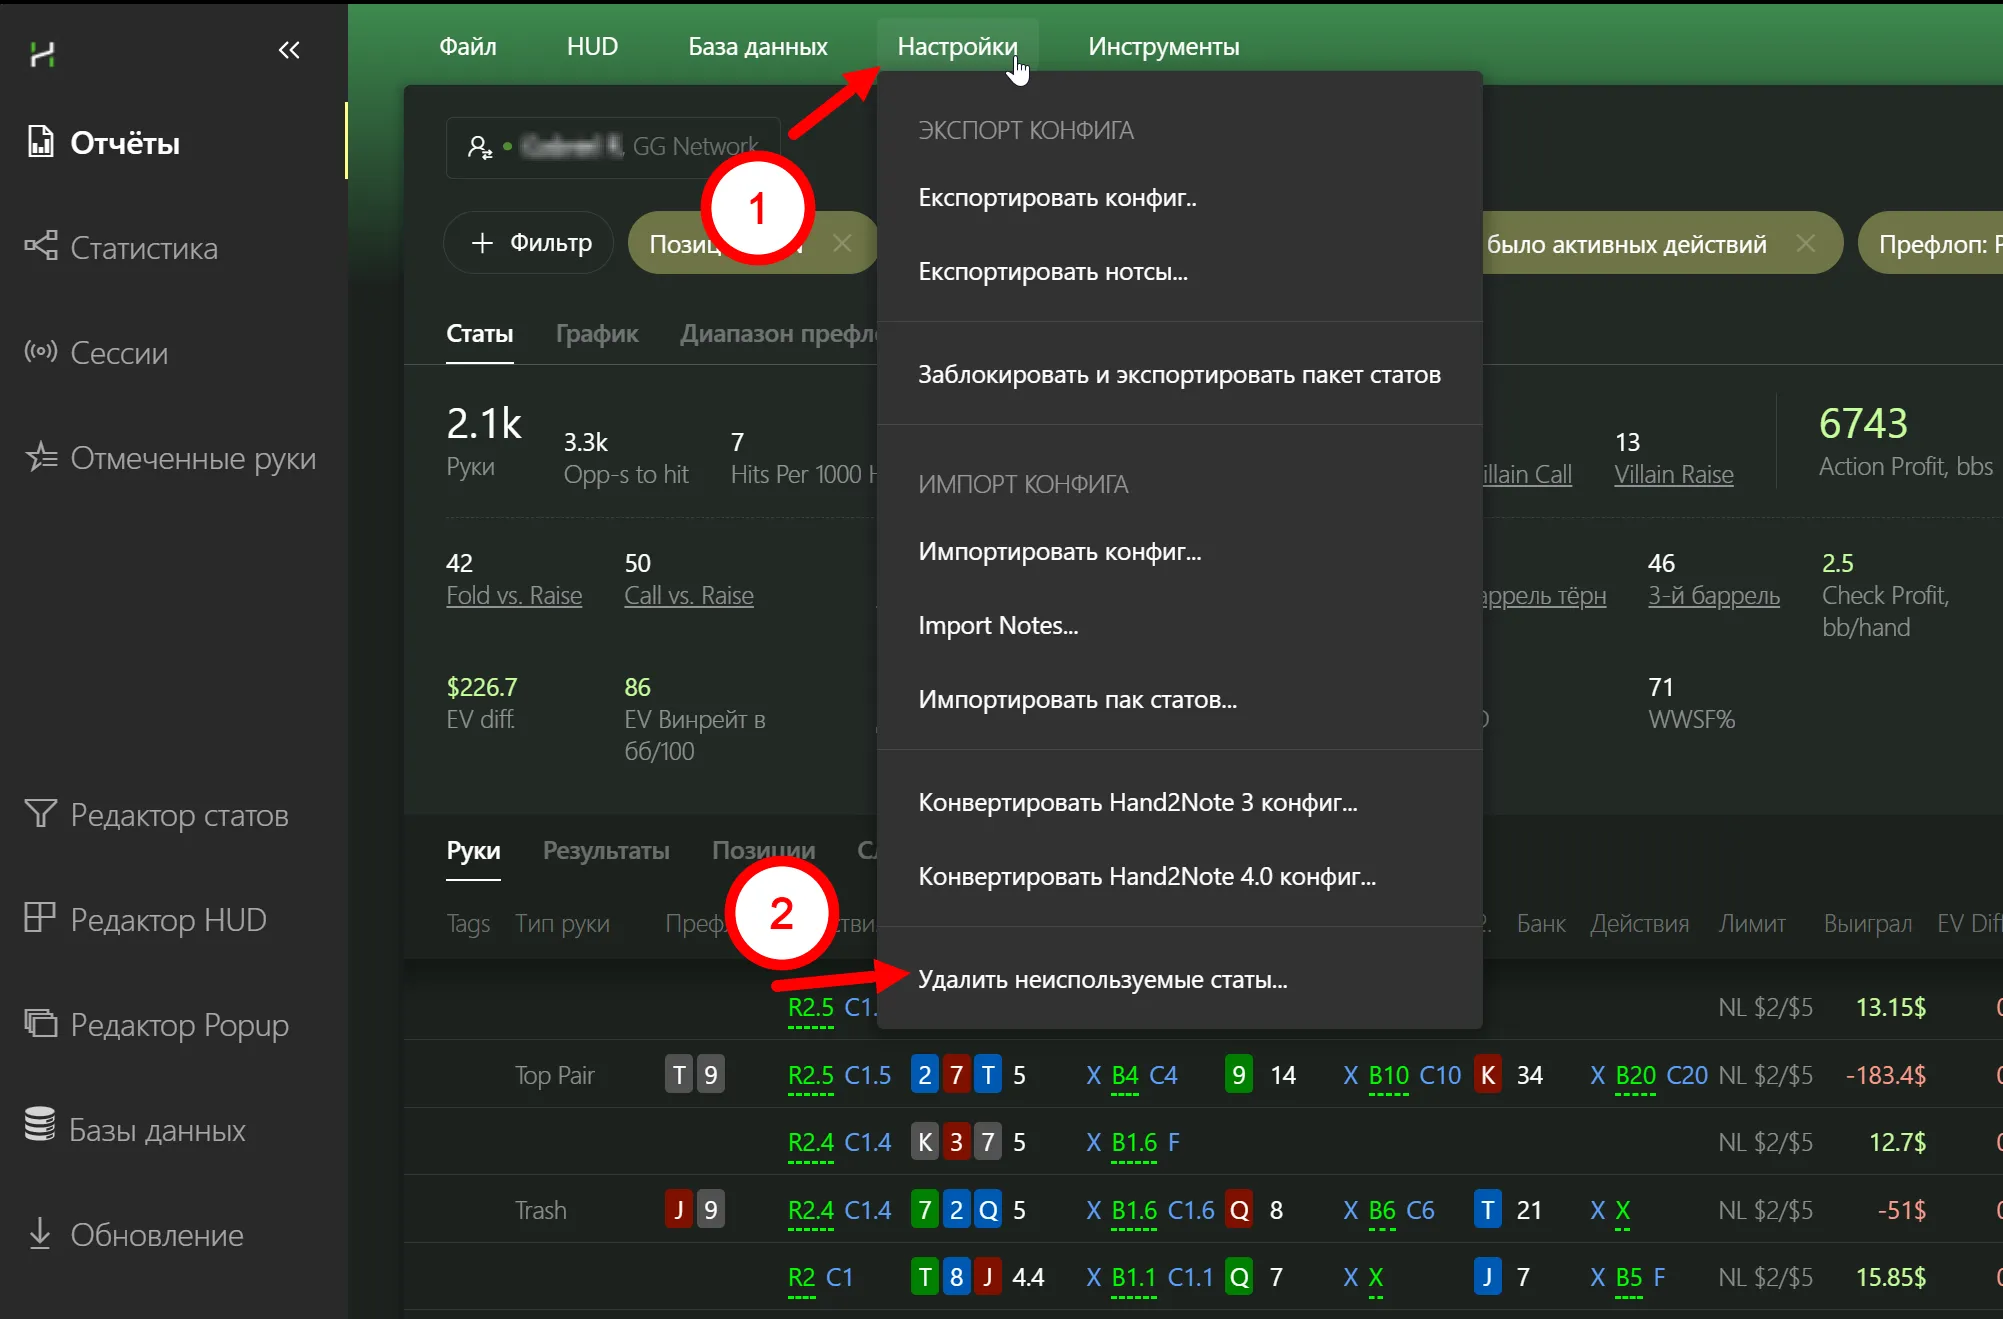Choose 'Удалить неиспользуемые статы...' menu entry
This screenshot has height=1319, width=2003.
pos(1102,979)
